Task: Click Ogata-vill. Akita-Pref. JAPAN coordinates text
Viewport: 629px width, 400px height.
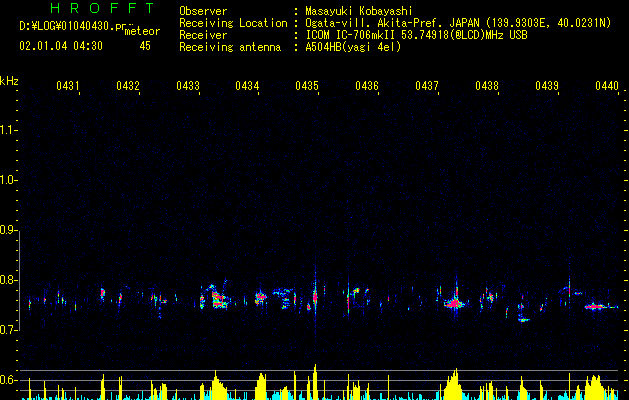Action: click(458, 23)
